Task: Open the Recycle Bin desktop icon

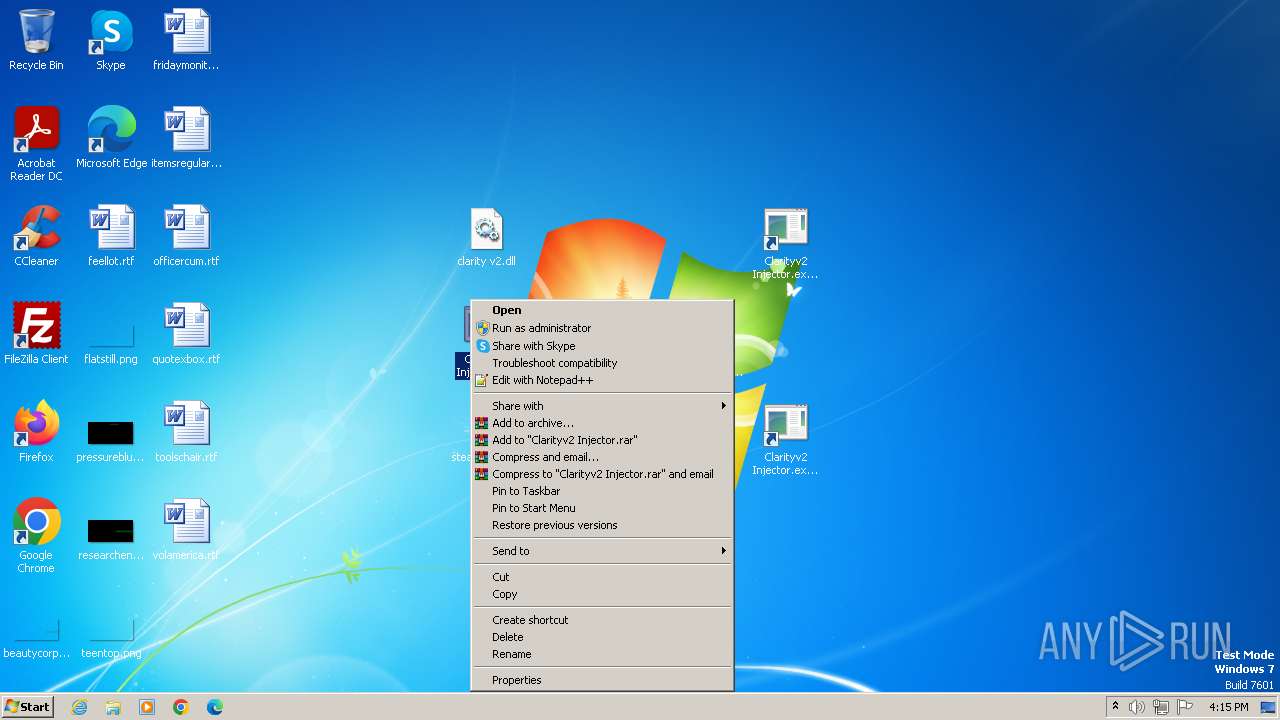Action: (36, 40)
